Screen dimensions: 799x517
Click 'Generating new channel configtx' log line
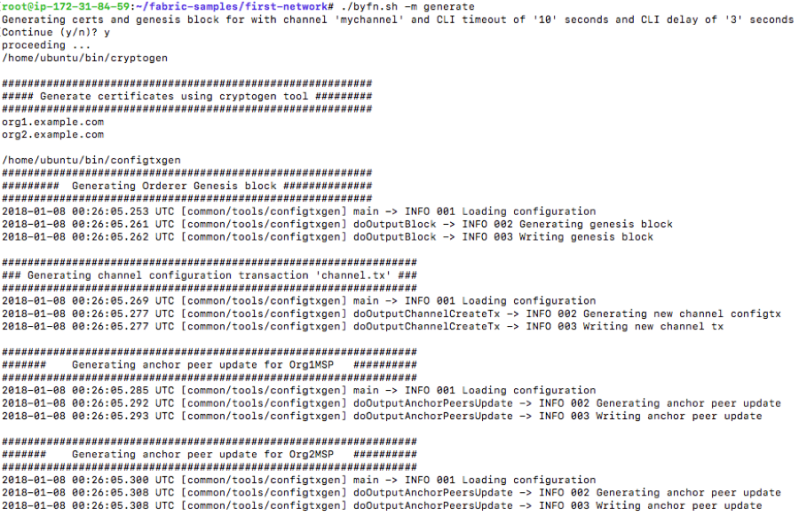click(391, 314)
